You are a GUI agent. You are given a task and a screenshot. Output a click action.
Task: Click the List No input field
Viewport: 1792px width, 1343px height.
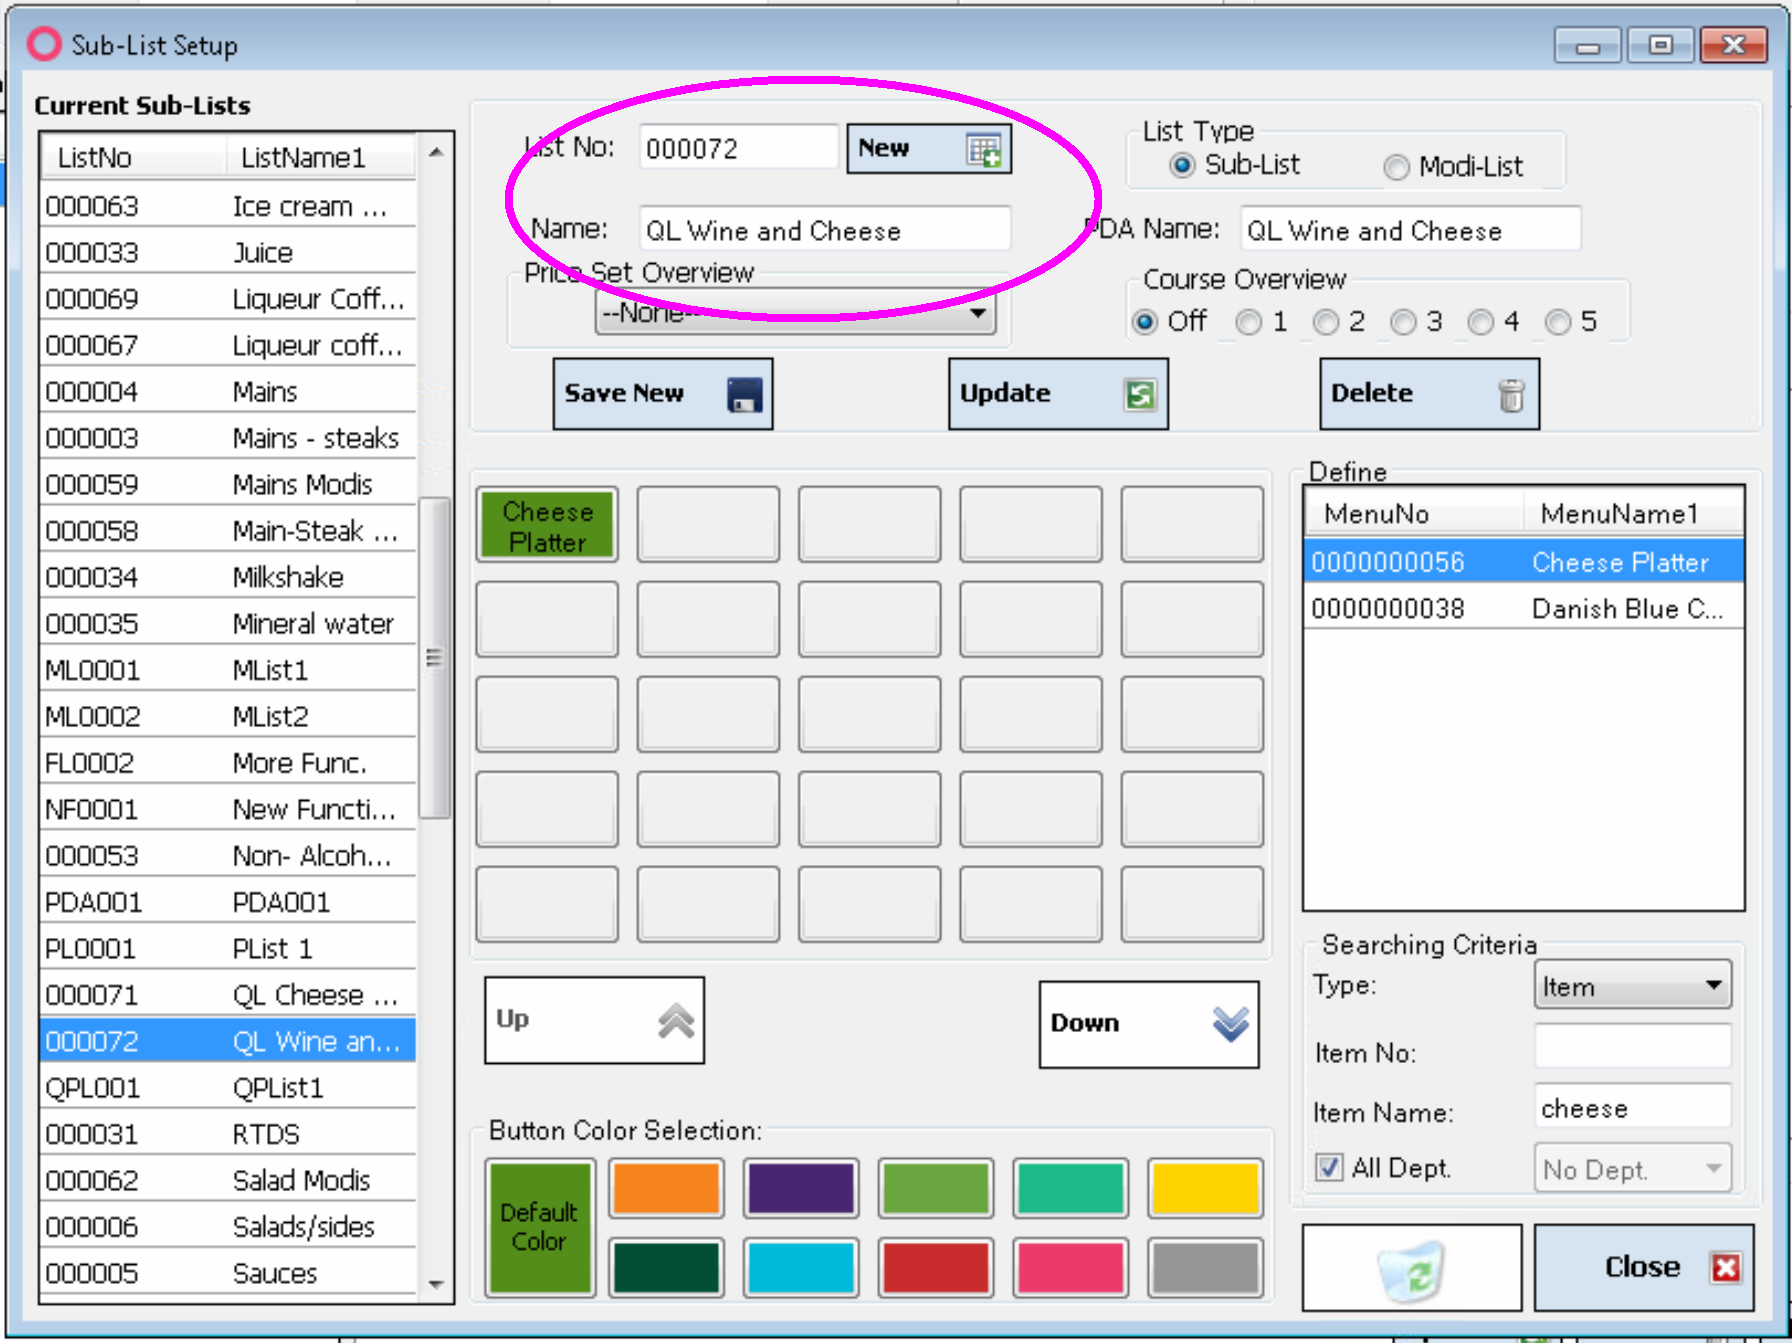738,148
